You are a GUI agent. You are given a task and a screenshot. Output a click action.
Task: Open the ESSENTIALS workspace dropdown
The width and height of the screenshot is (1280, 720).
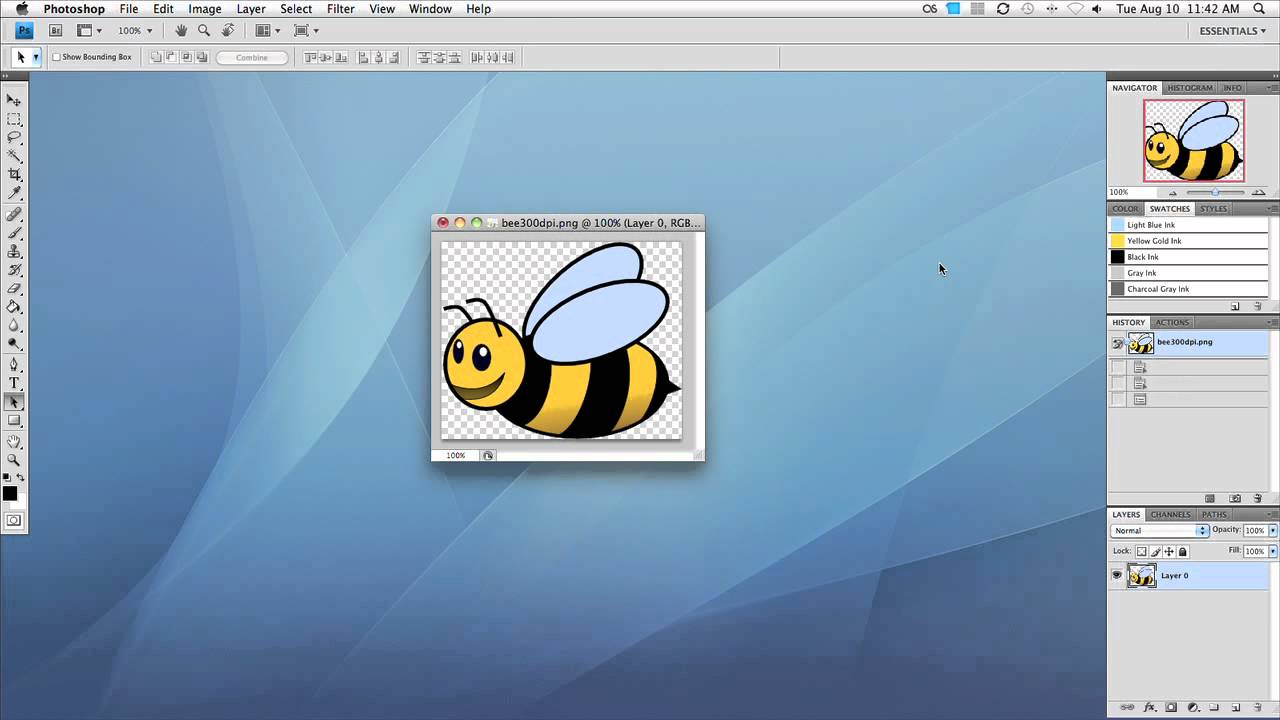[x=1232, y=31]
